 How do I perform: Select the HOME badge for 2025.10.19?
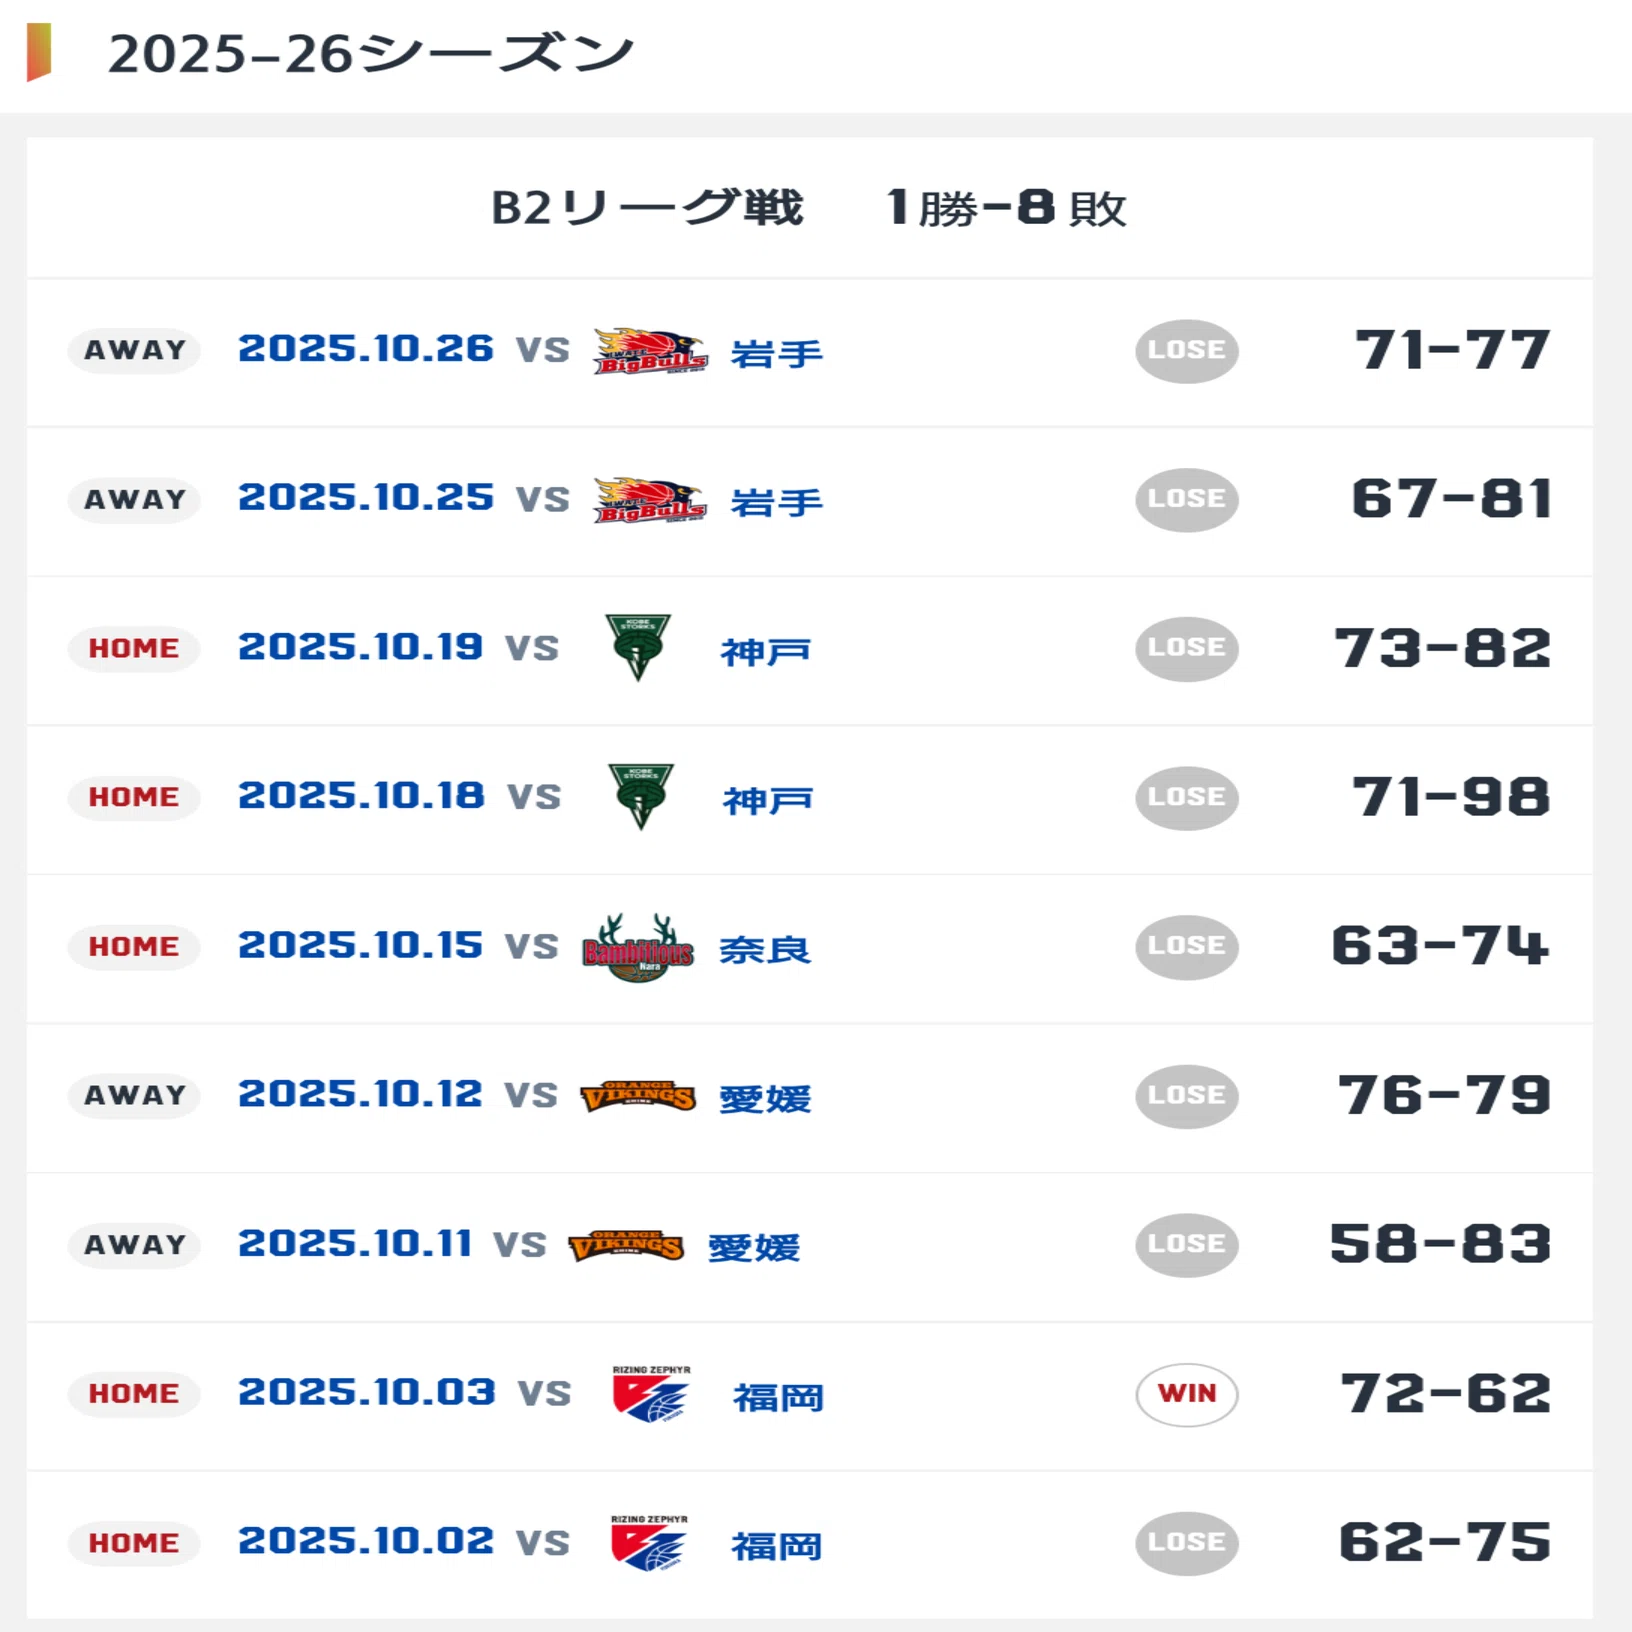[134, 648]
